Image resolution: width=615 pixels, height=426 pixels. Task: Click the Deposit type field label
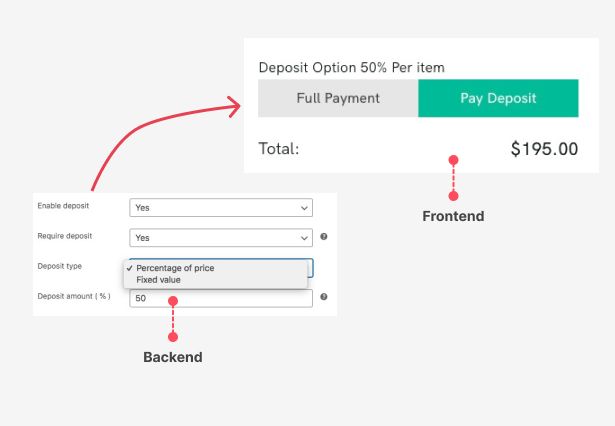[59, 267]
